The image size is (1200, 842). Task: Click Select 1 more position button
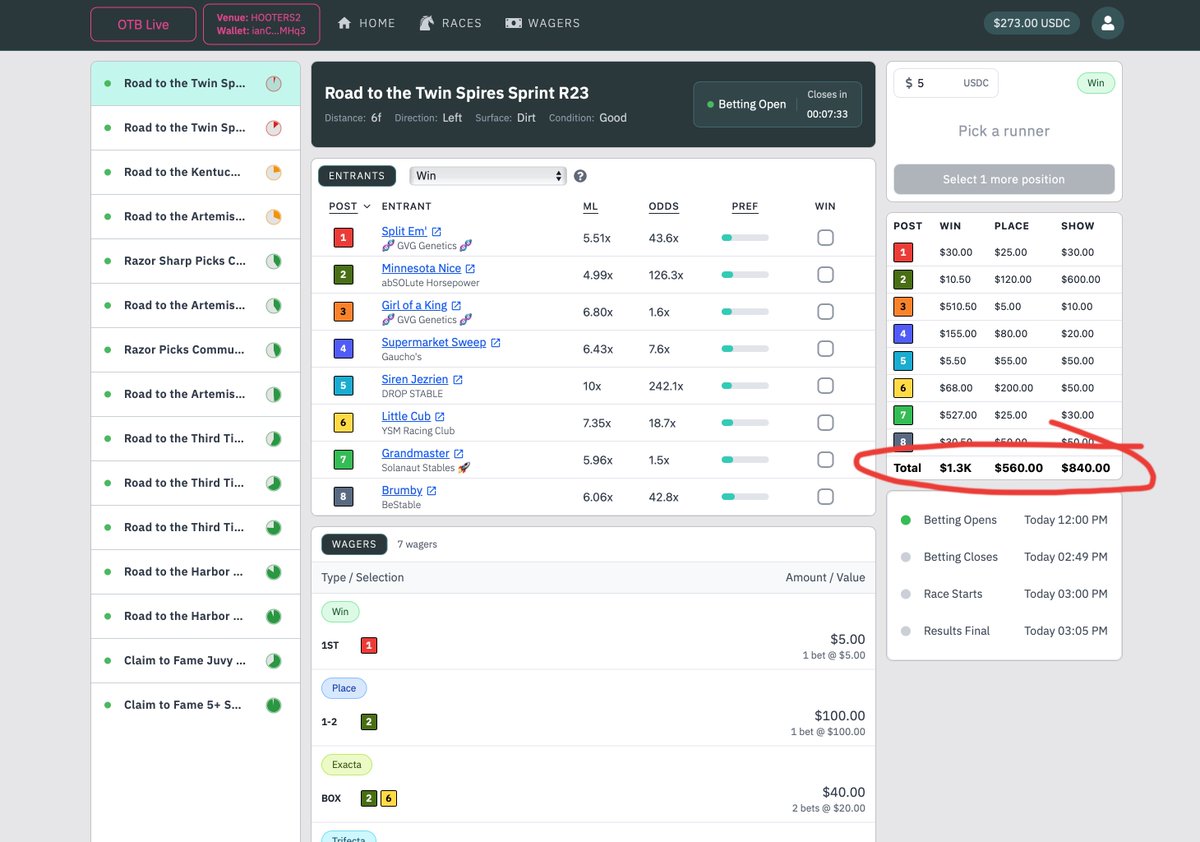click(1004, 179)
